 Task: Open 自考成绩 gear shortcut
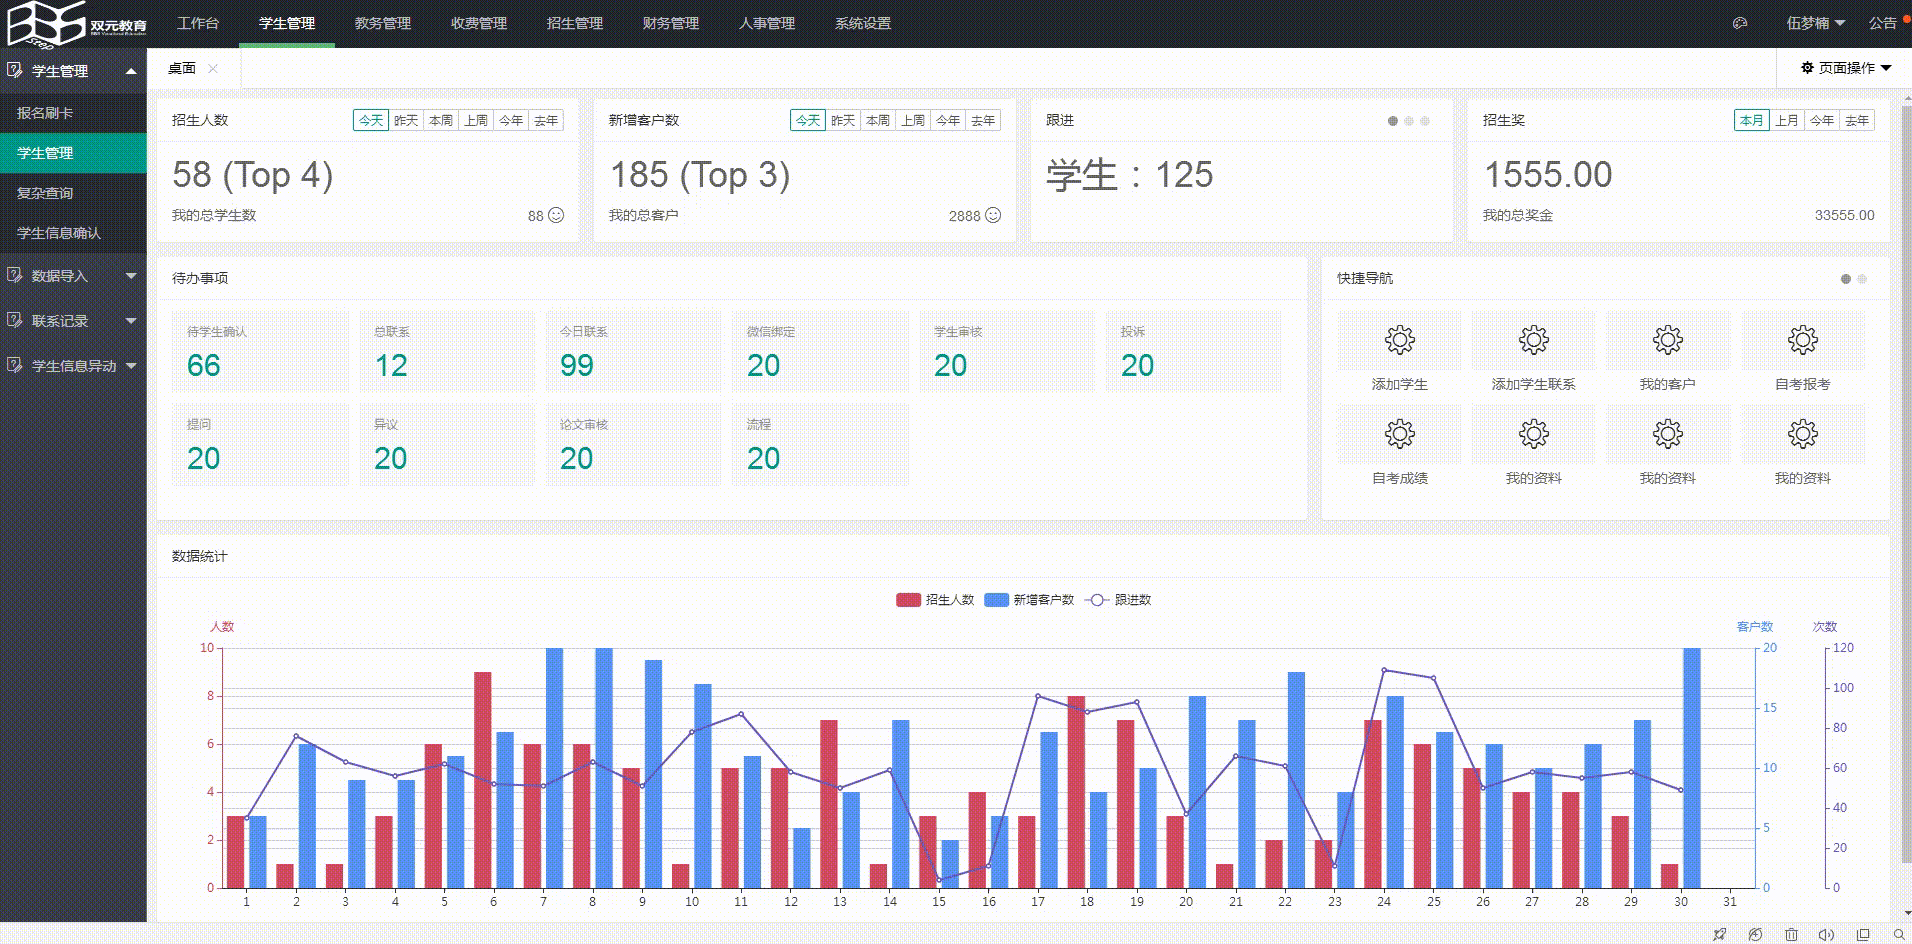[1399, 434]
